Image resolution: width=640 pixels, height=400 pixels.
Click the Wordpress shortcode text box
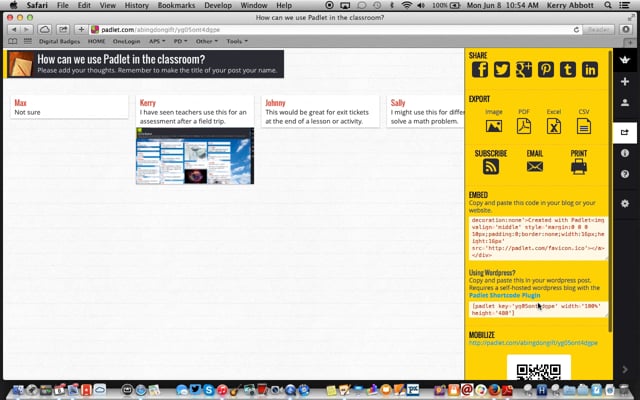pos(538,309)
